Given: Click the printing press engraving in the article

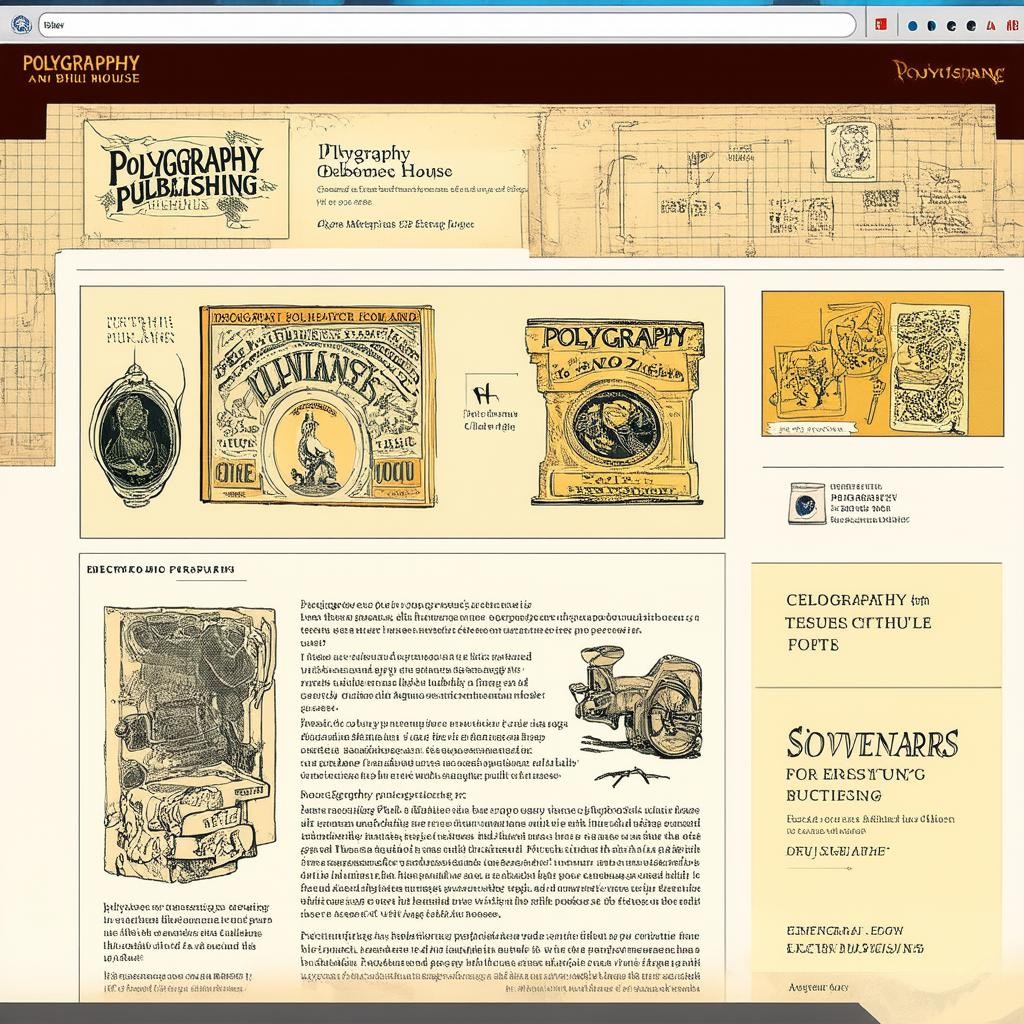Looking at the screenshot, I should [189, 742].
